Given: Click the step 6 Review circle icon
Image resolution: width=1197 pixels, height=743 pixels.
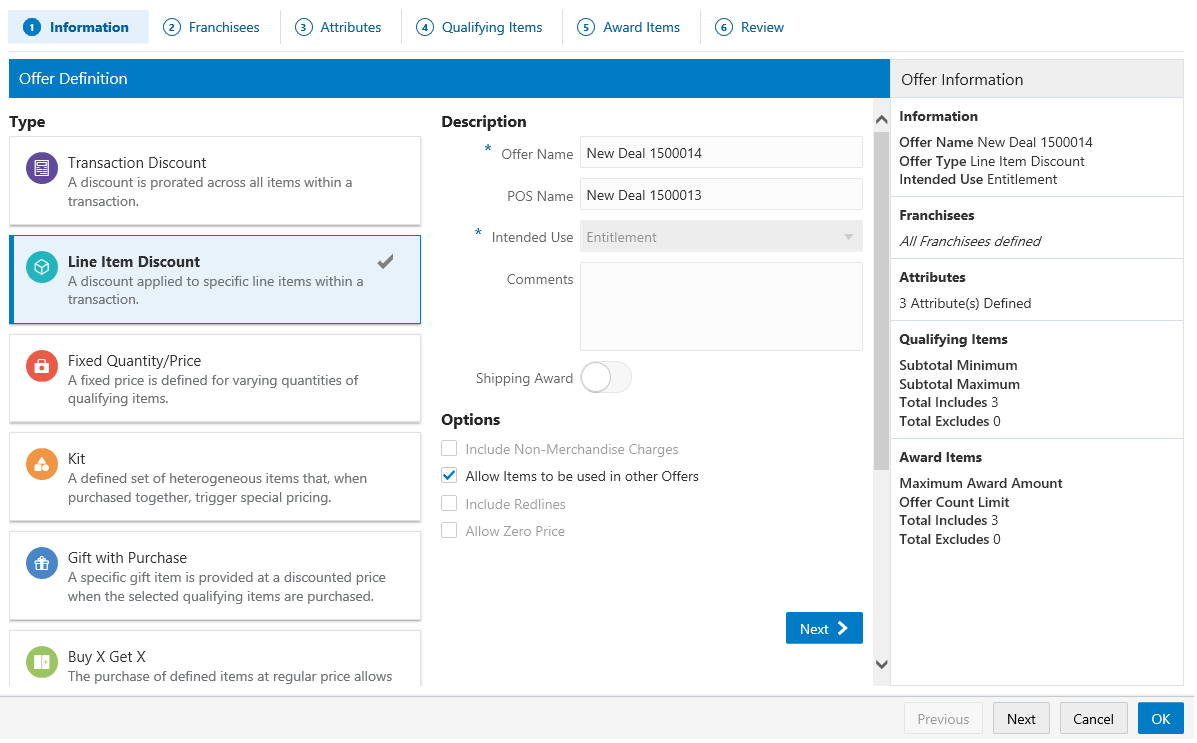Looking at the screenshot, I should (x=724, y=27).
